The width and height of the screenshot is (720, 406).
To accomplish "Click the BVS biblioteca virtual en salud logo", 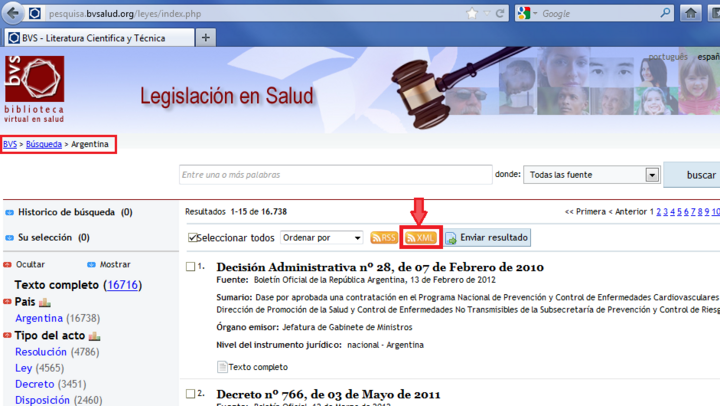I will [34, 89].
